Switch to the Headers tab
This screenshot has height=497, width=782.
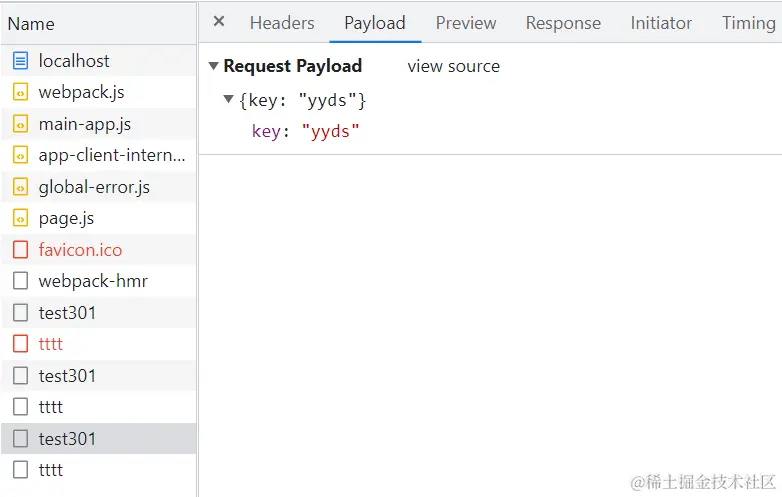282,23
